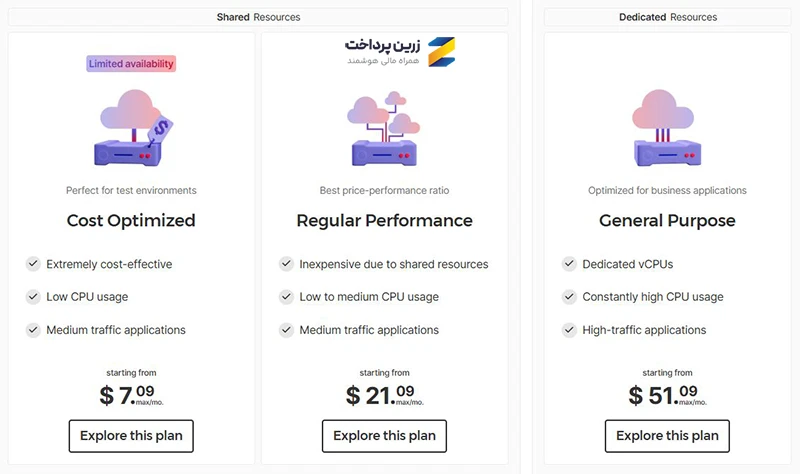
Task: Open the Regular Performance plan heading
Action: pyautogui.click(x=384, y=220)
